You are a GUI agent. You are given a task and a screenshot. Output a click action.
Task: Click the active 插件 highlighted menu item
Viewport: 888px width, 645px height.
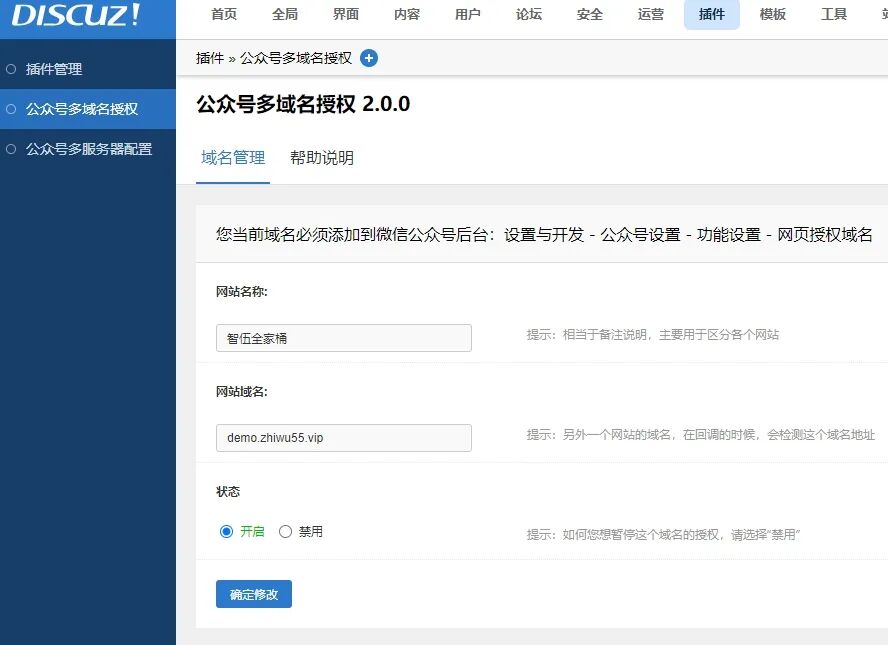(711, 16)
